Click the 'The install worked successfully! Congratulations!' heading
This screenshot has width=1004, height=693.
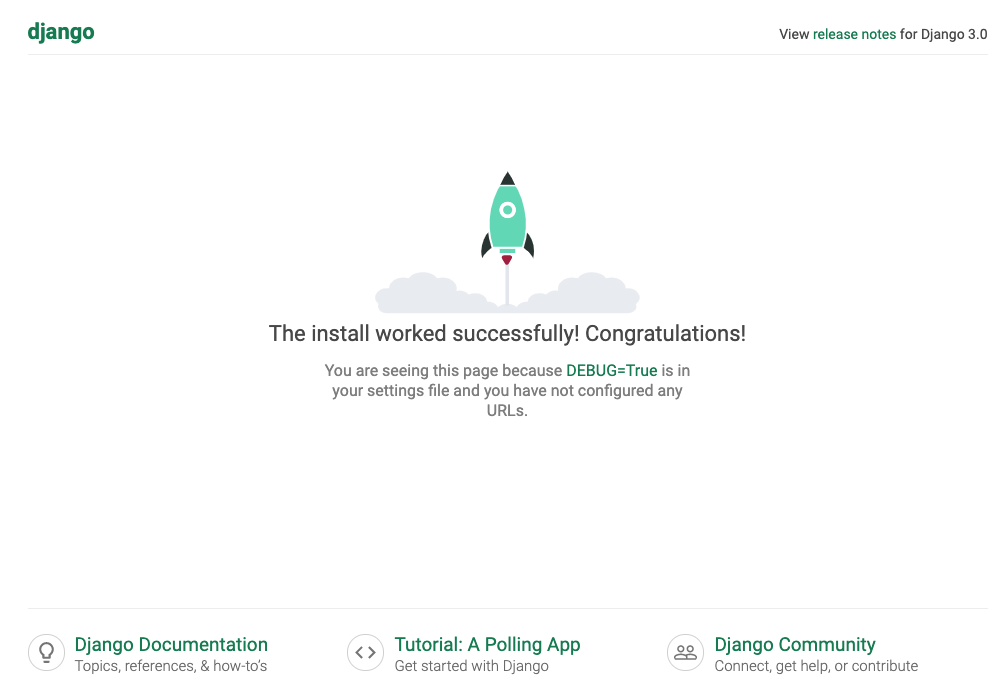coord(507,334)
